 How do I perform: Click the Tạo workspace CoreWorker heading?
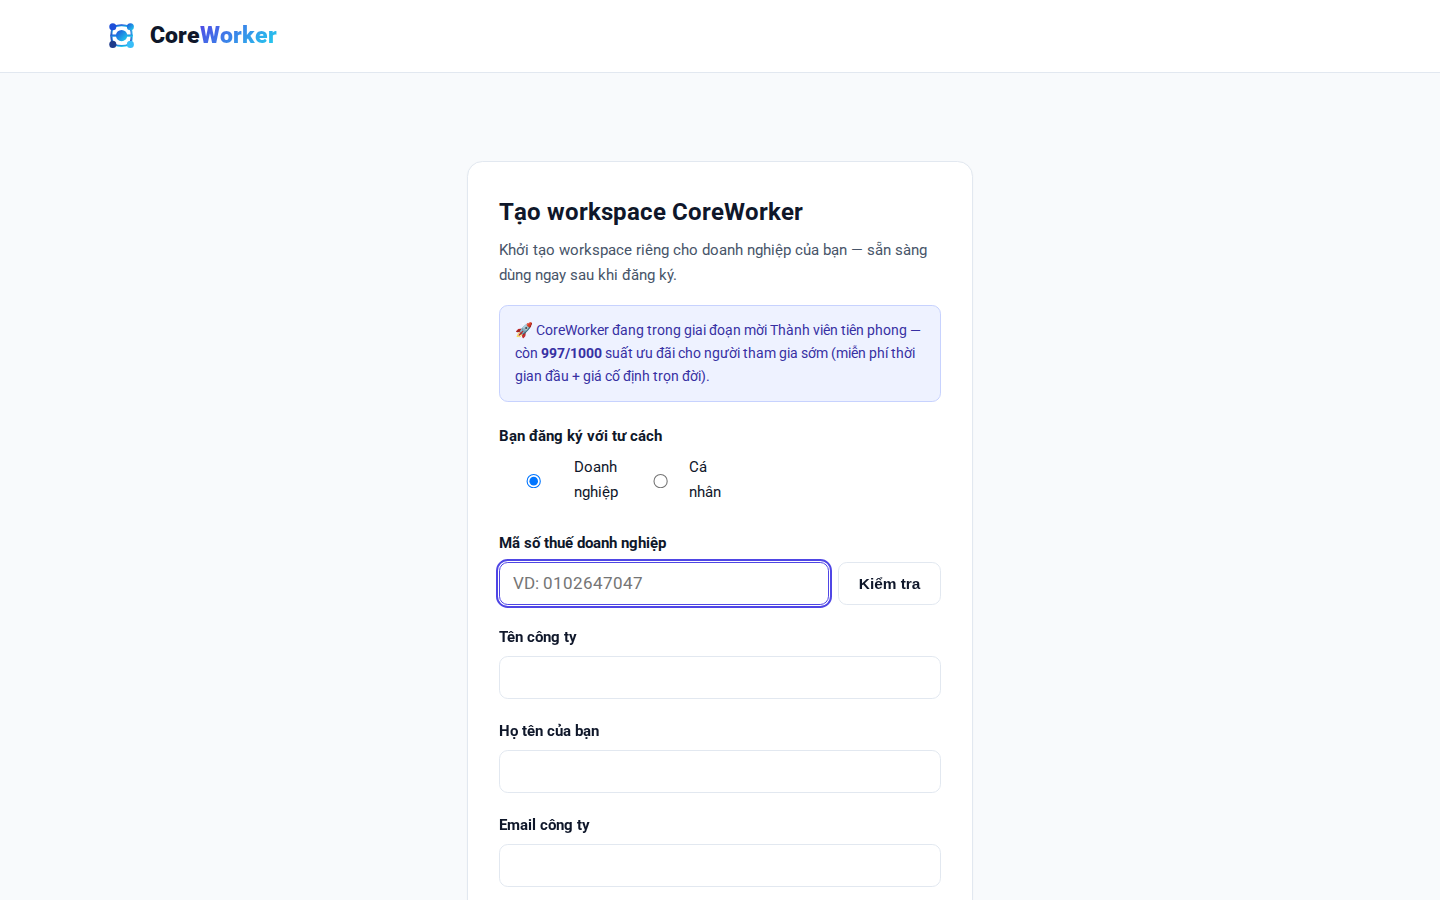651,212
